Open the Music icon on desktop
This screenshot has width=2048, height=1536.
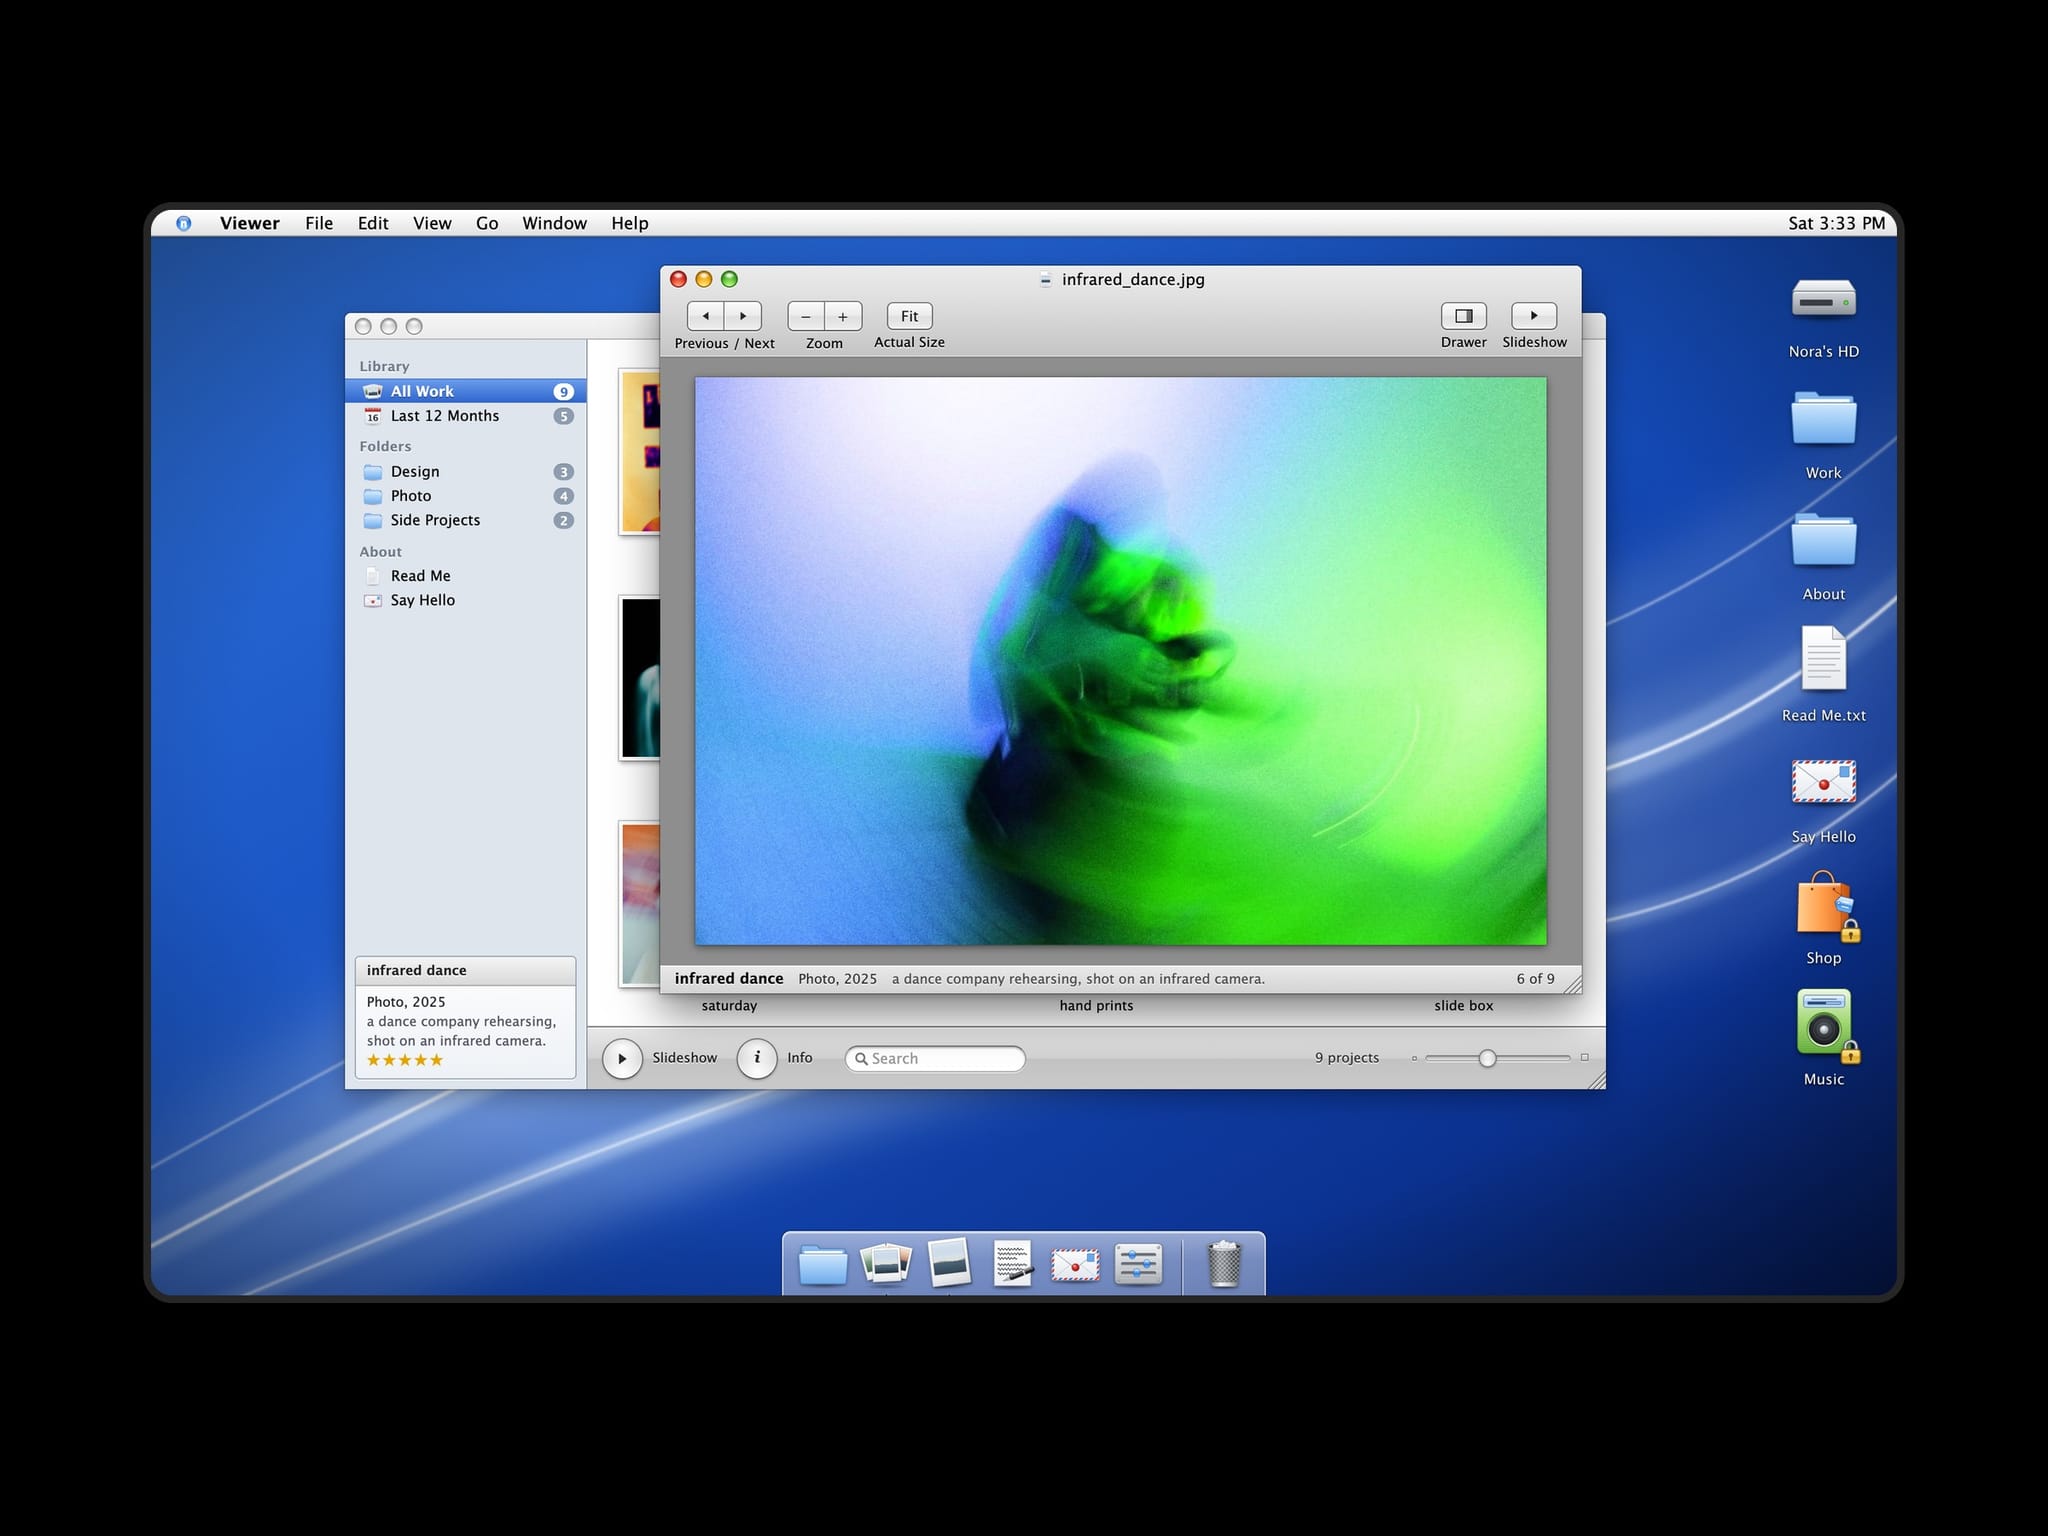click(x=1825, y=1024)
